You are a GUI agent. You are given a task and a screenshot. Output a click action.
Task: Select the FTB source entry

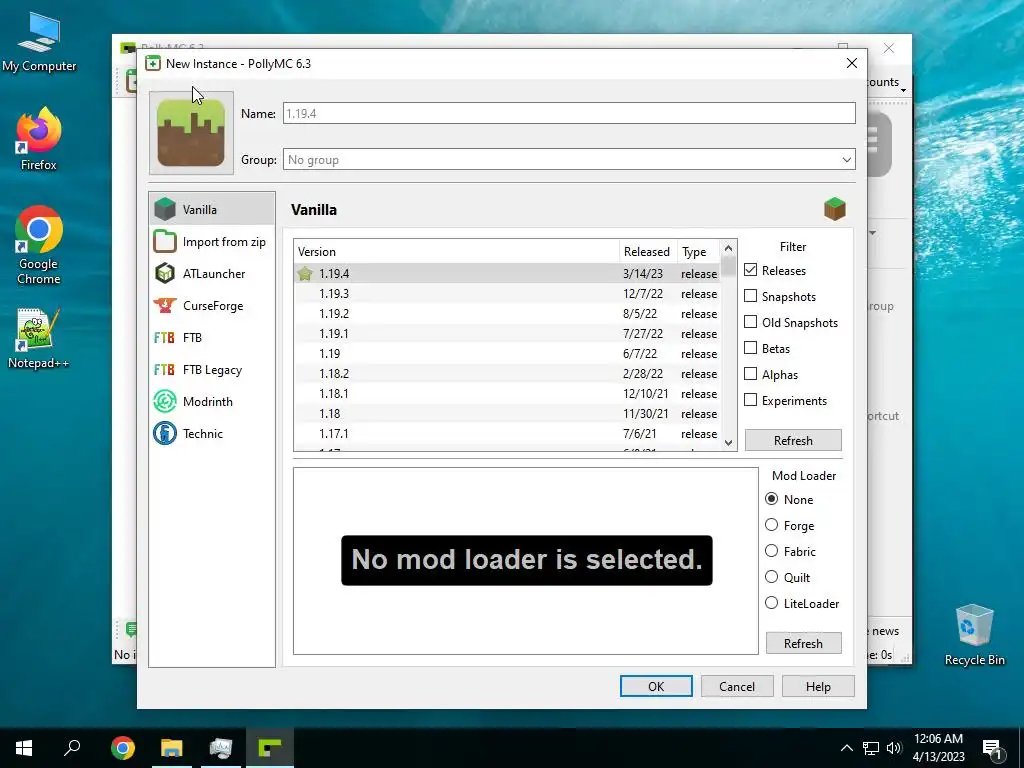(212, 338)
